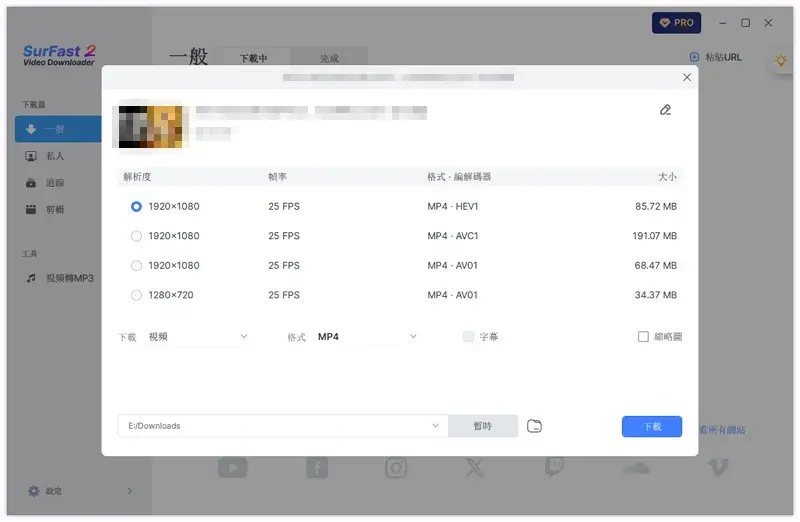Expand the 下載 type dropdown showing 視頻
The width and height of the screenshot is (800, 522).
(x=211, y=337)
